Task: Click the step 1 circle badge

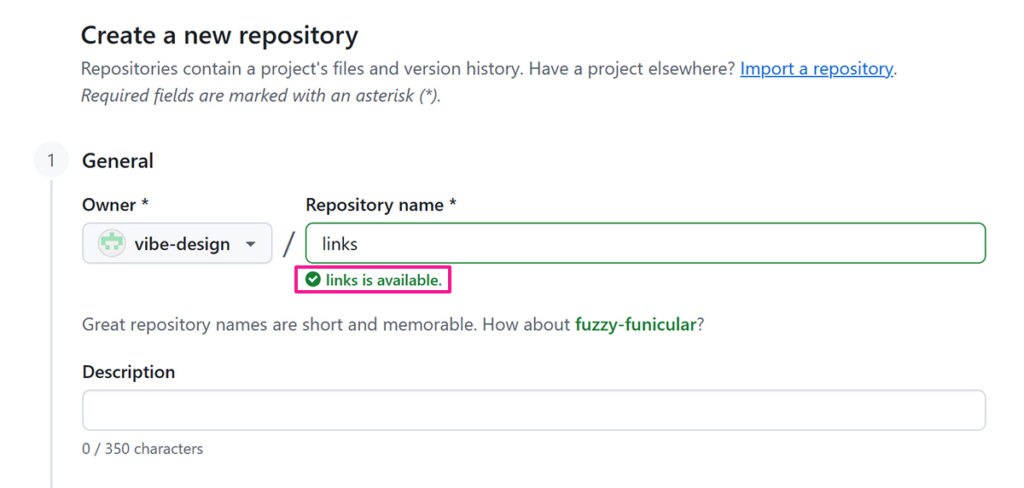Action: [51, 160]
